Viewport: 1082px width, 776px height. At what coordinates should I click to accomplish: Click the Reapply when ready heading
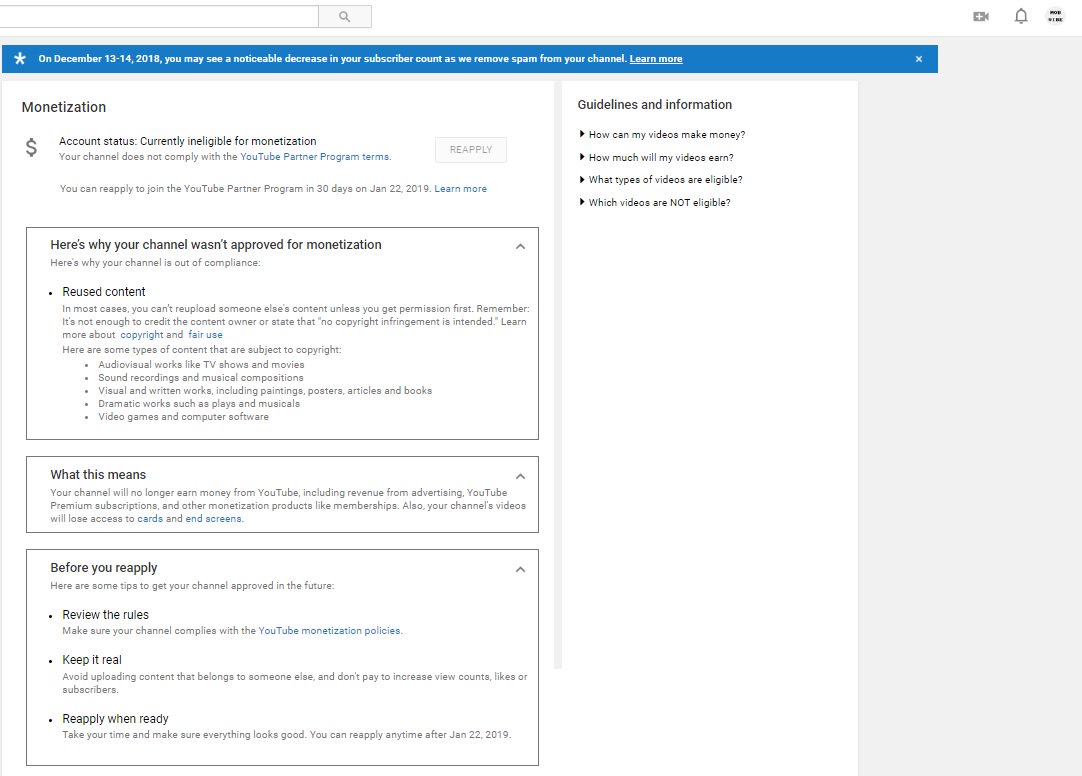pos(115,719)
